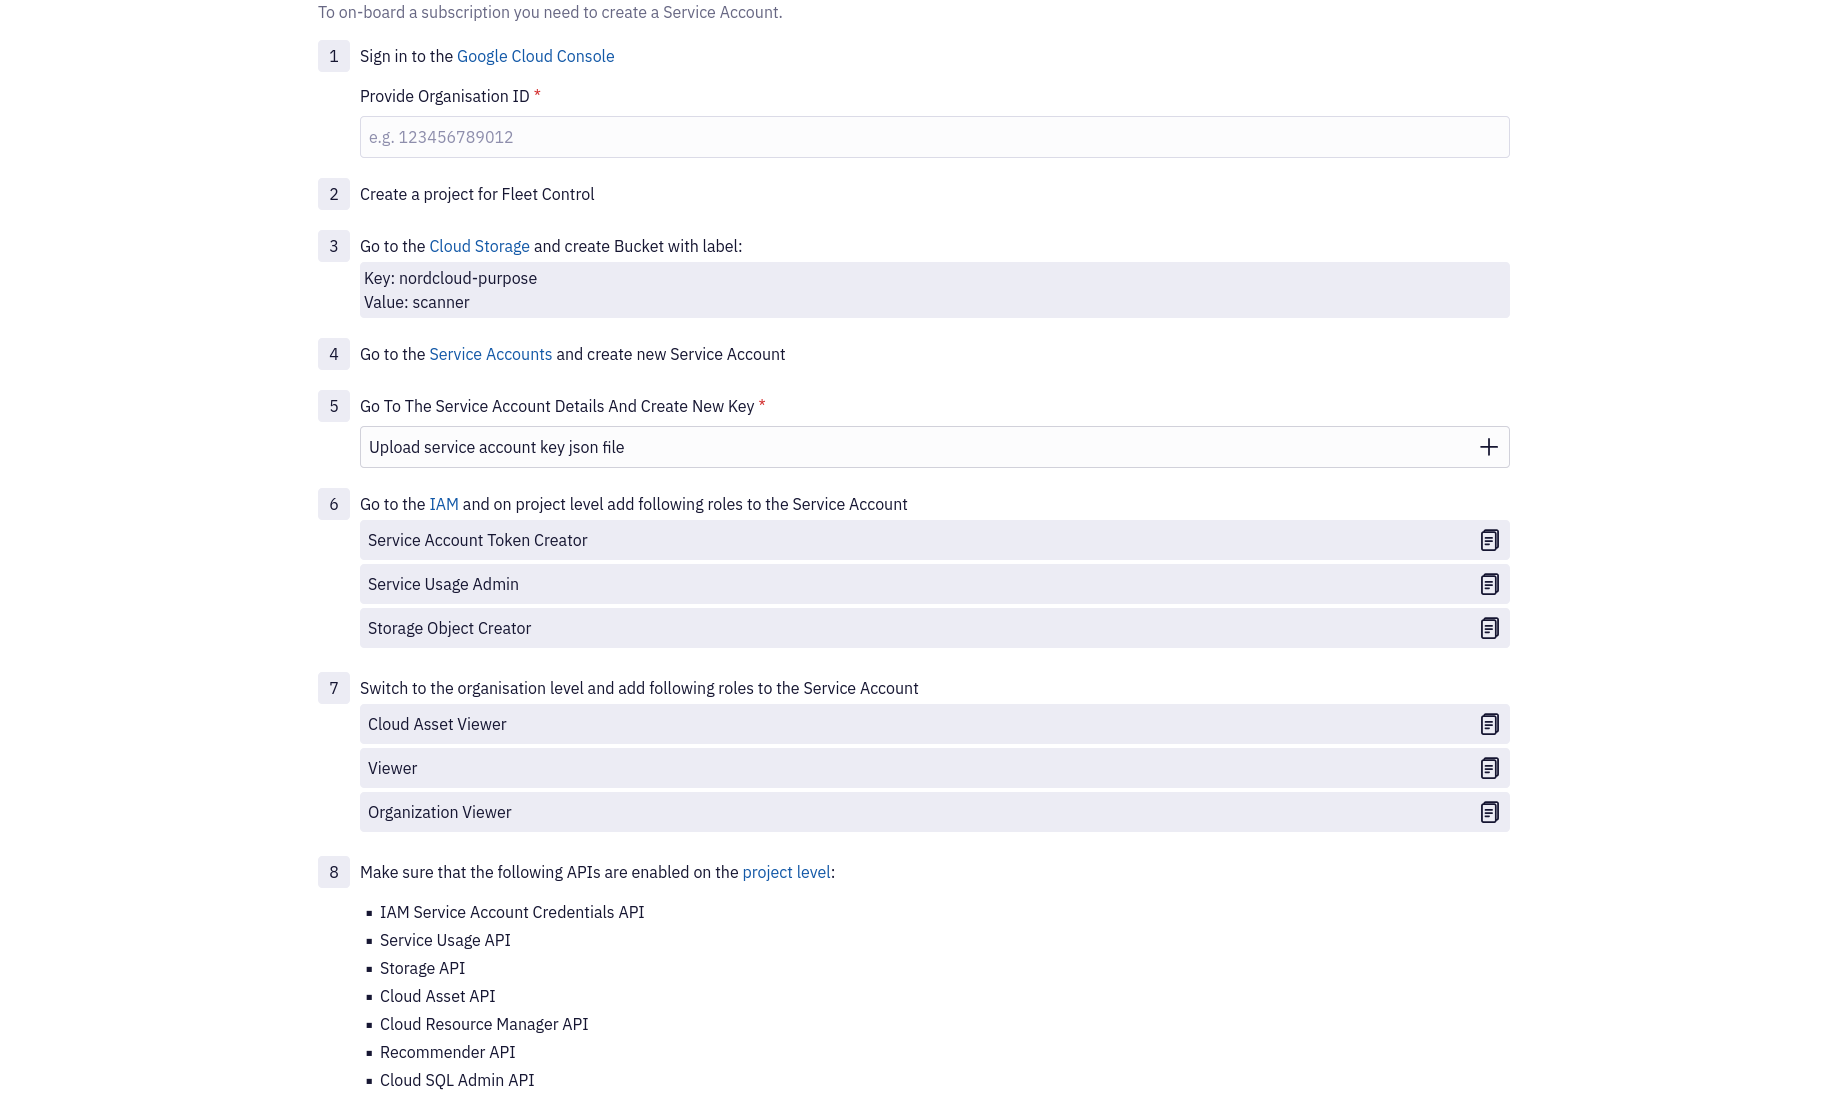1828x1112 pixels.
Task: Click the Key nordcloud-purpose label block
Action: click(934, 290)
